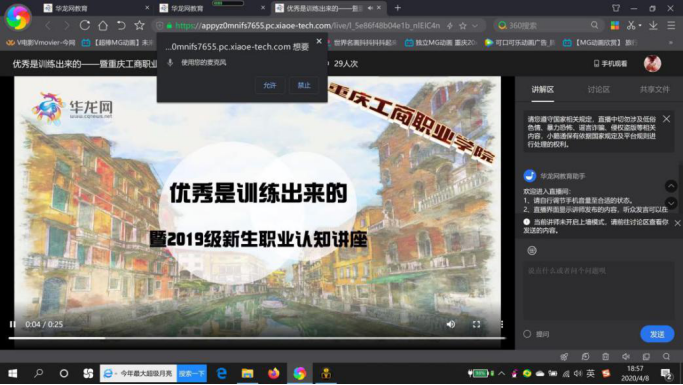Open the browser downloads icon
The image size is (683, 385).
pyautogui.click(x=653, y=26)
